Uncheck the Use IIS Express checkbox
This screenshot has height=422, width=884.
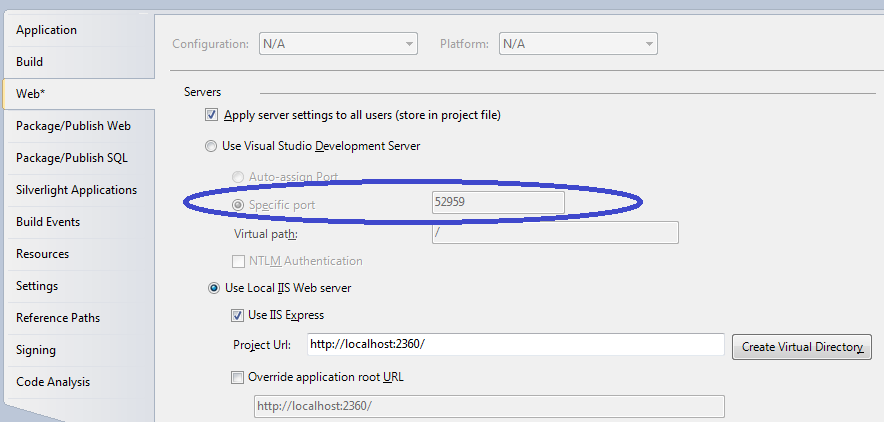click(x=237, y=315)
